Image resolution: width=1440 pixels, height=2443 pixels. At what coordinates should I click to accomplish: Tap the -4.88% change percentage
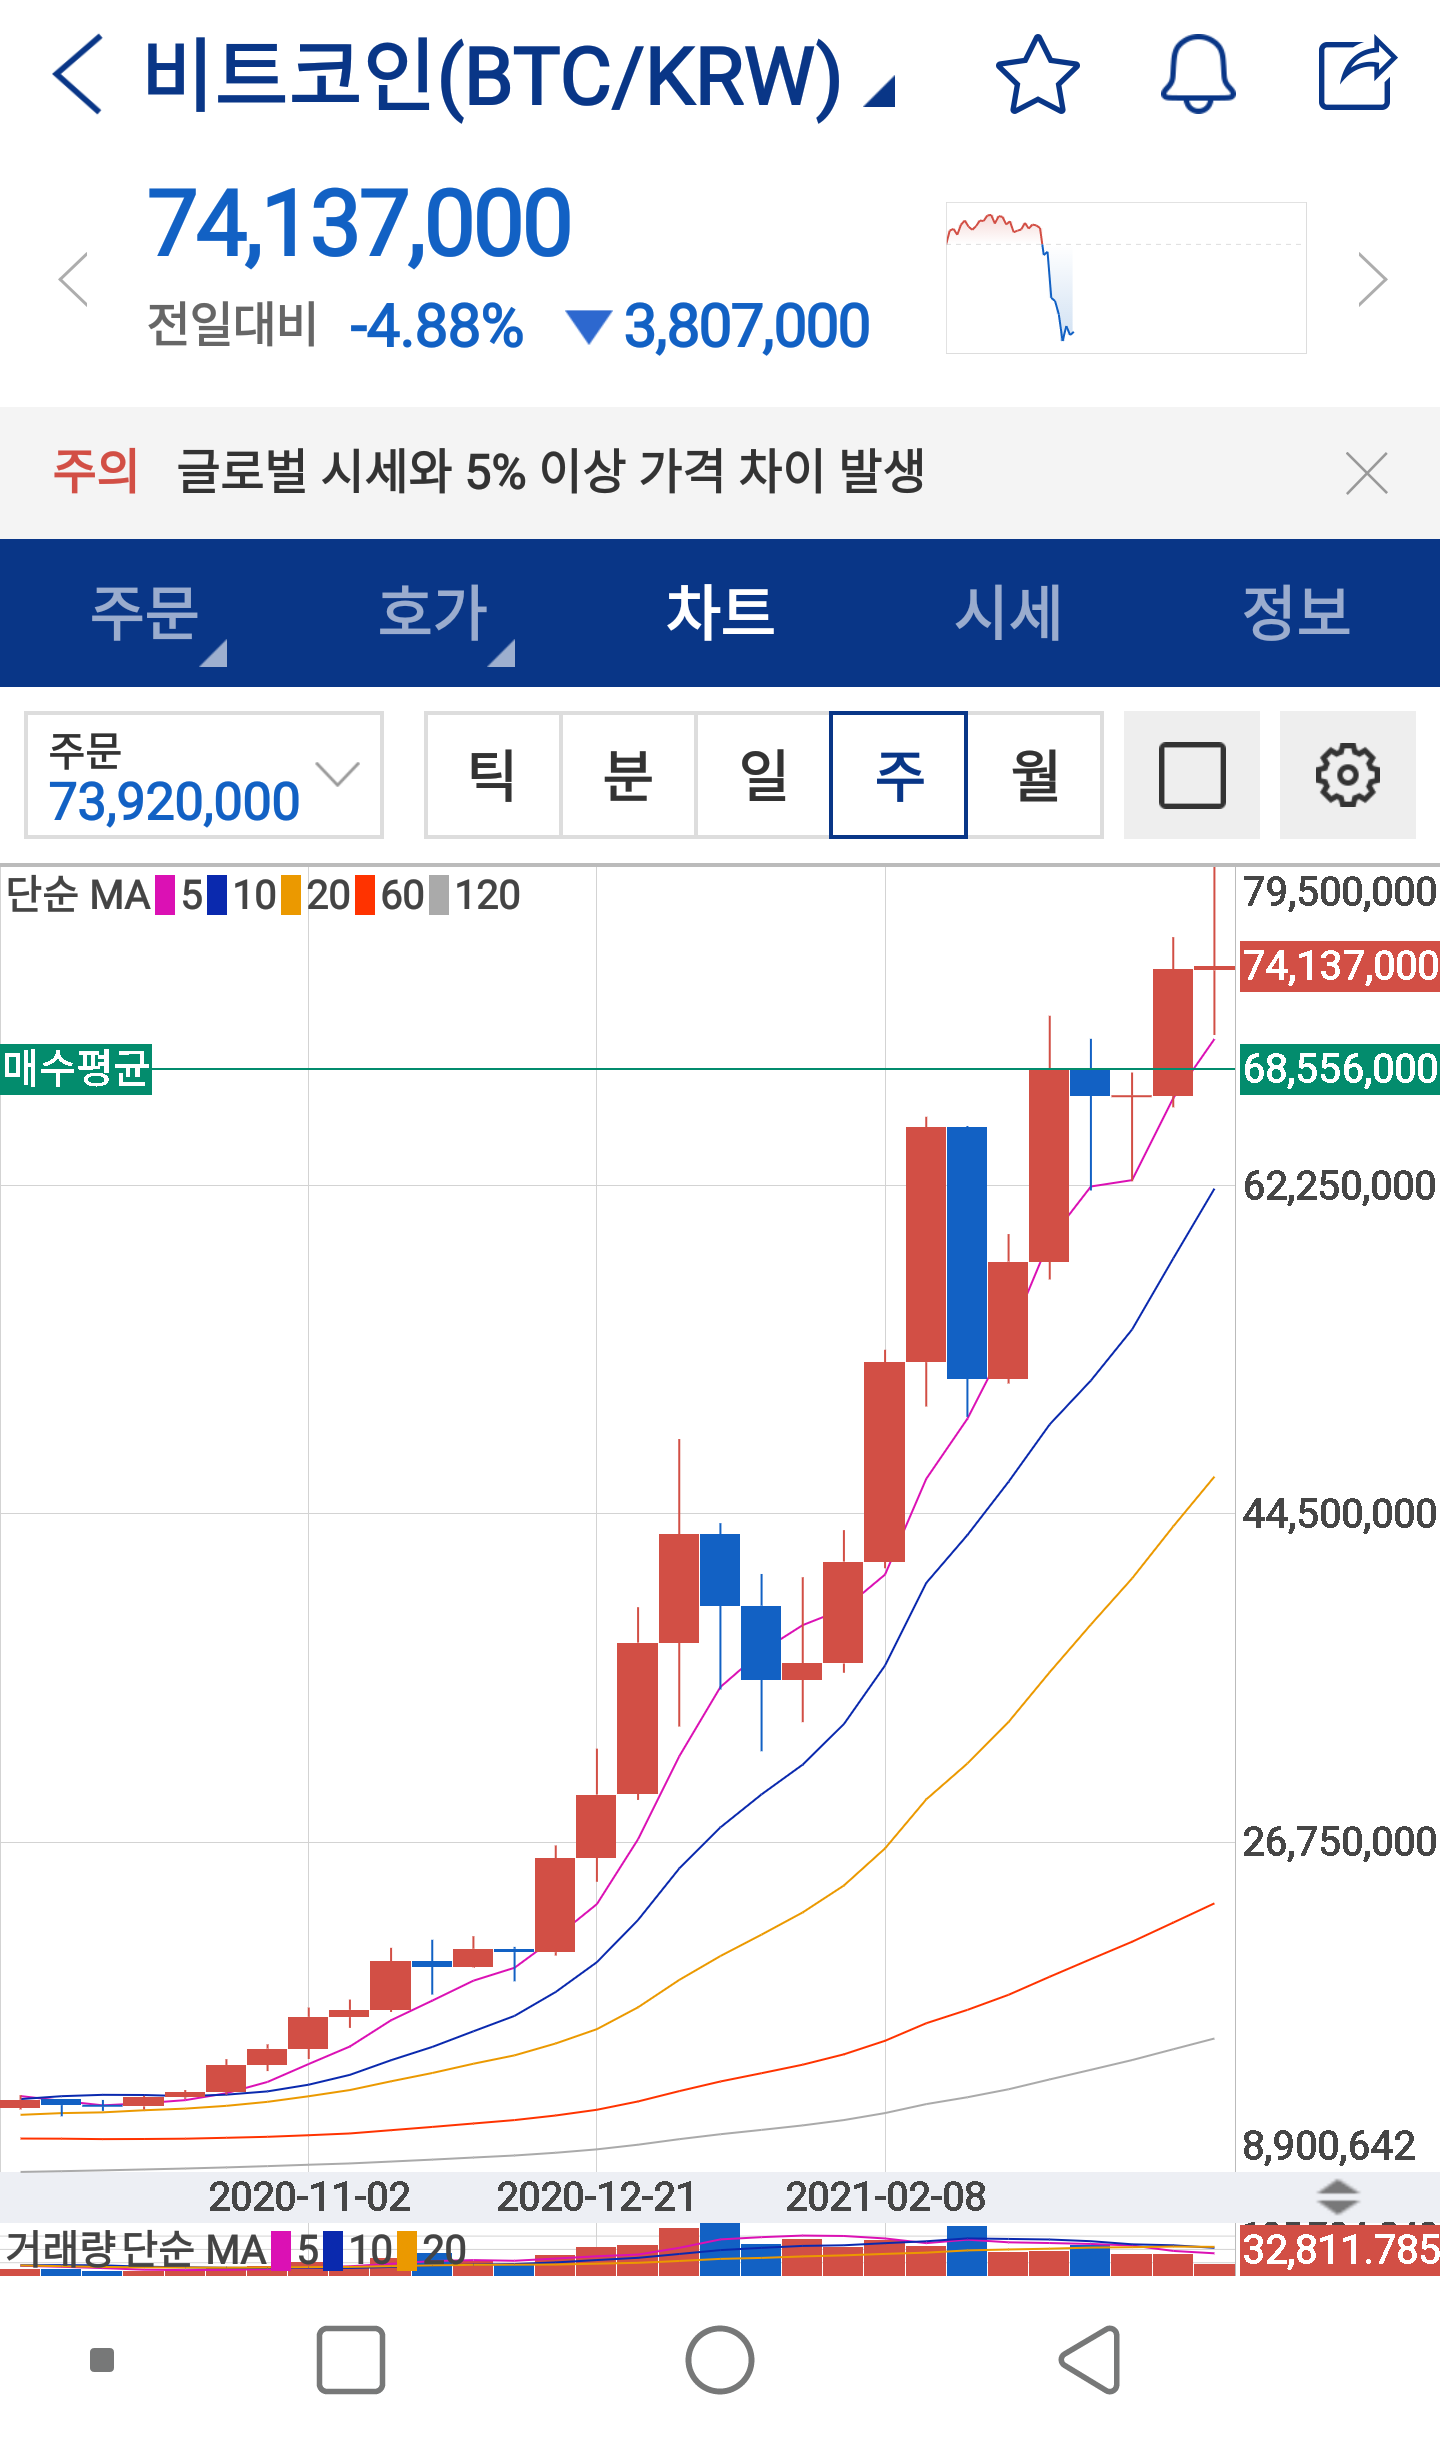pos(436,326)
